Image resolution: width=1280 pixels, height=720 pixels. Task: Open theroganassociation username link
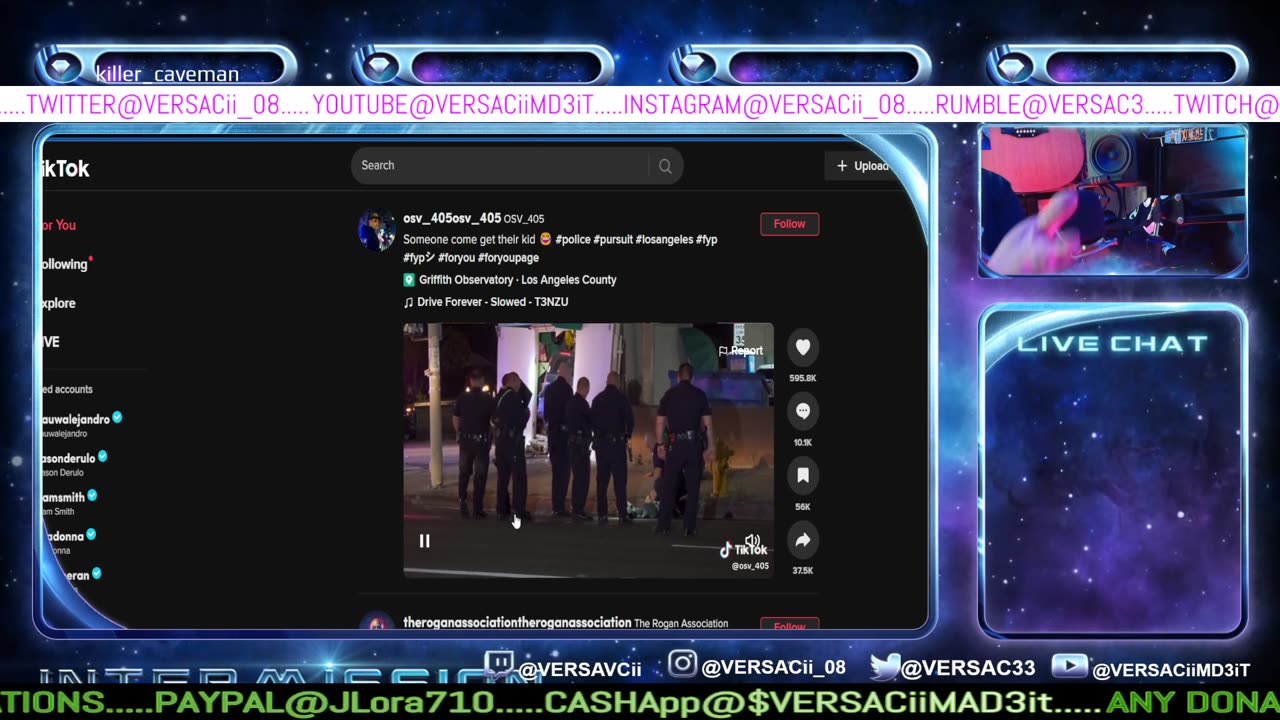coord(517,623)
